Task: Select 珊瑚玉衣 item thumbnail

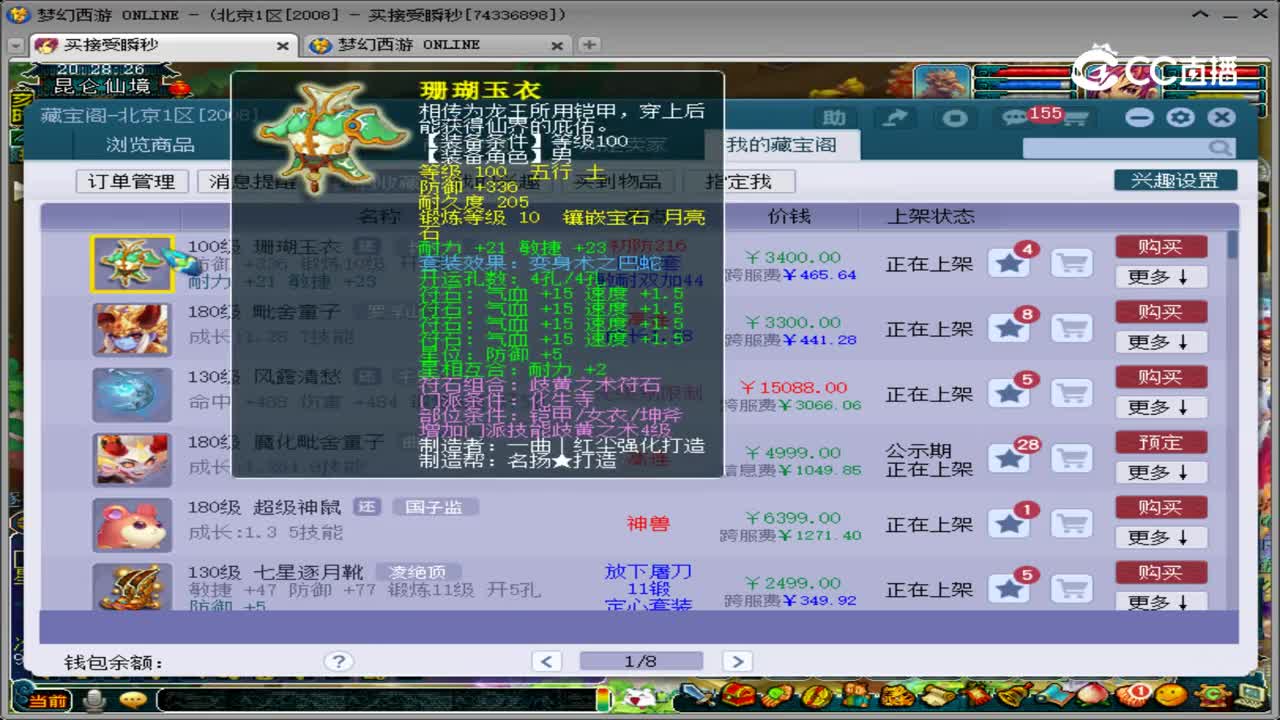Action: pyautogui.click(x=132, y=264)
